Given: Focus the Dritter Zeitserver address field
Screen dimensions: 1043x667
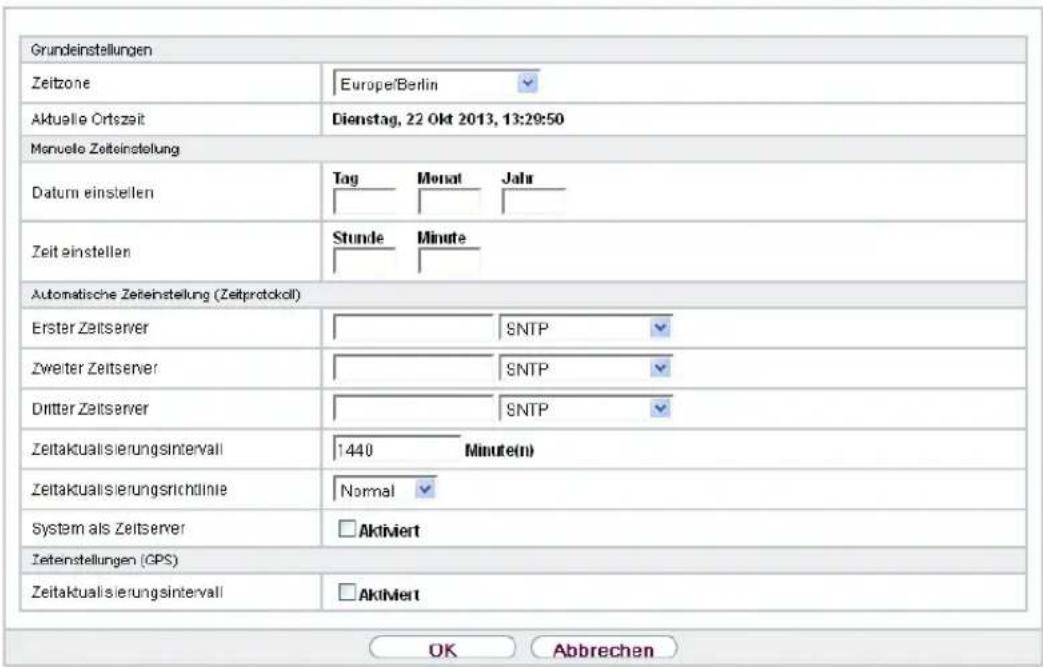Looking at the screenshot, I should click(413, 409).
